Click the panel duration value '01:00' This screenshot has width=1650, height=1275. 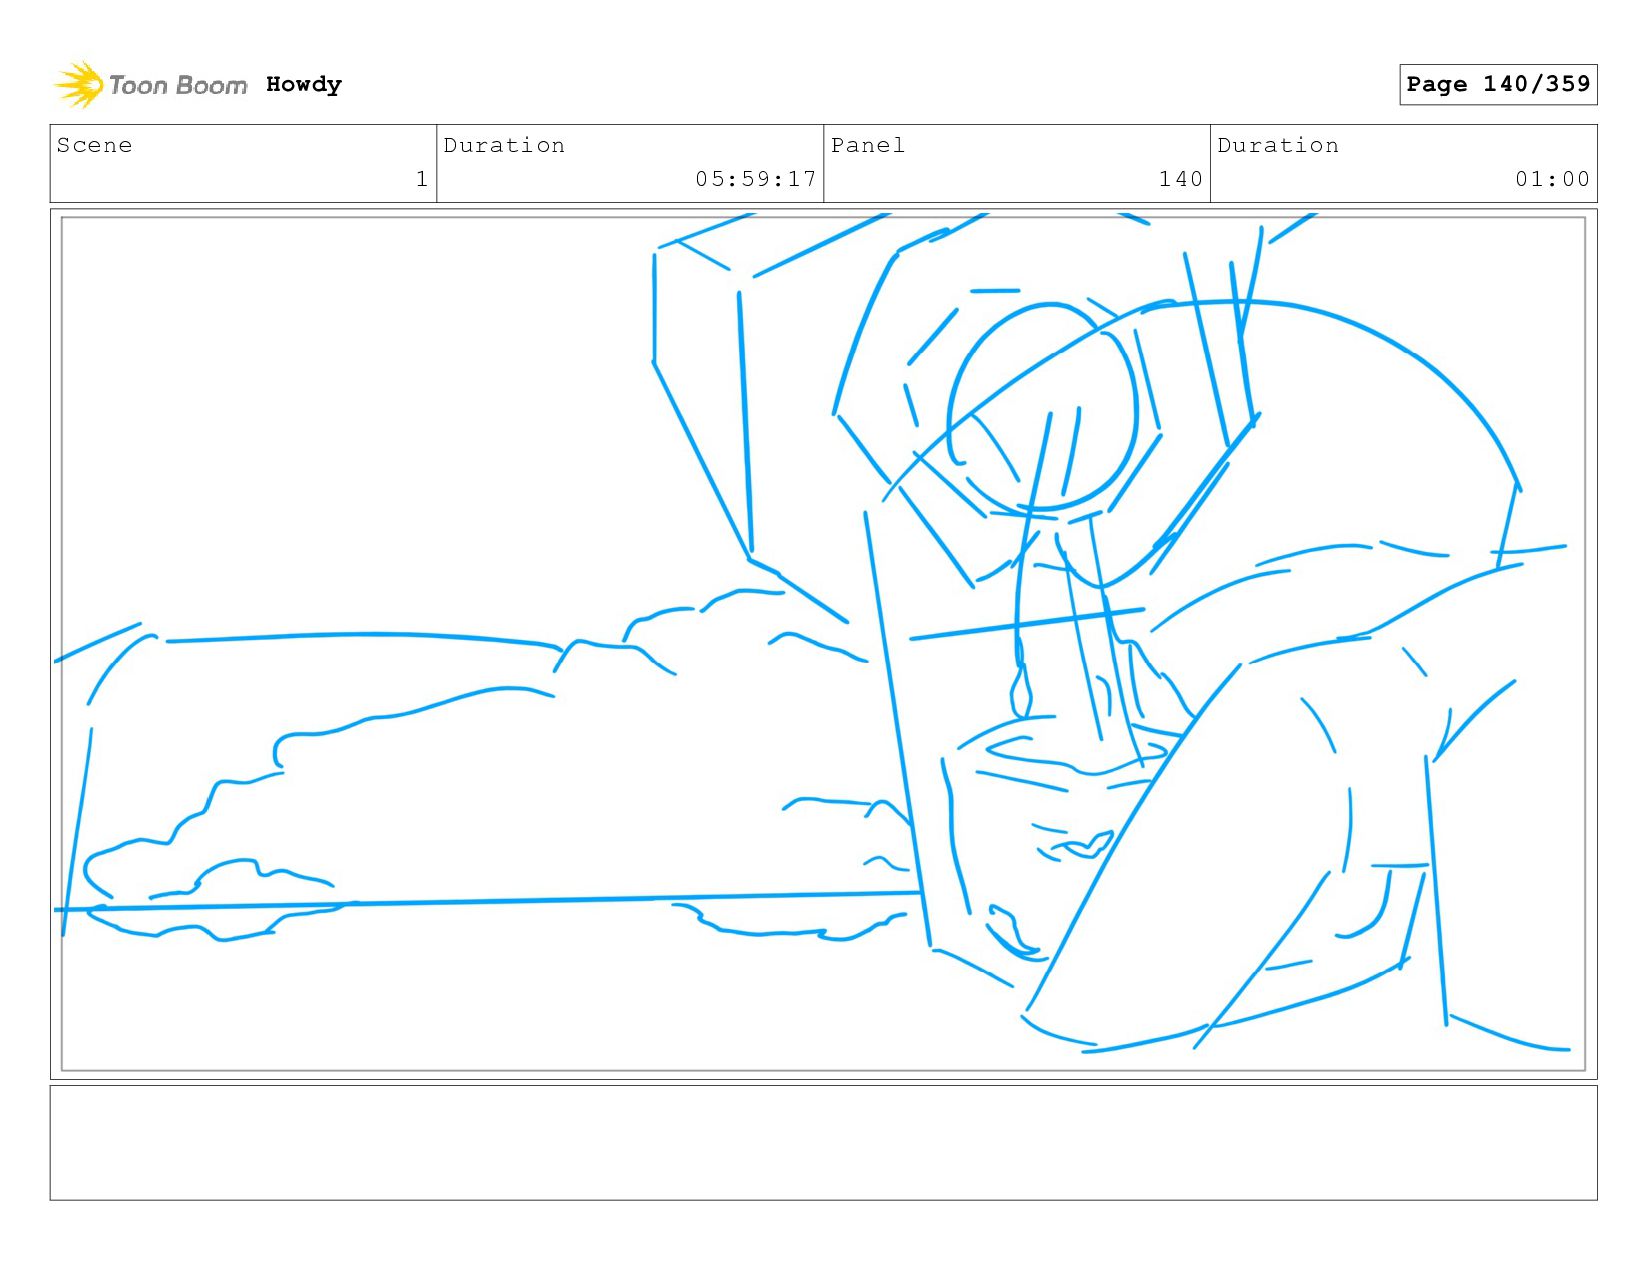[1552, 179]
